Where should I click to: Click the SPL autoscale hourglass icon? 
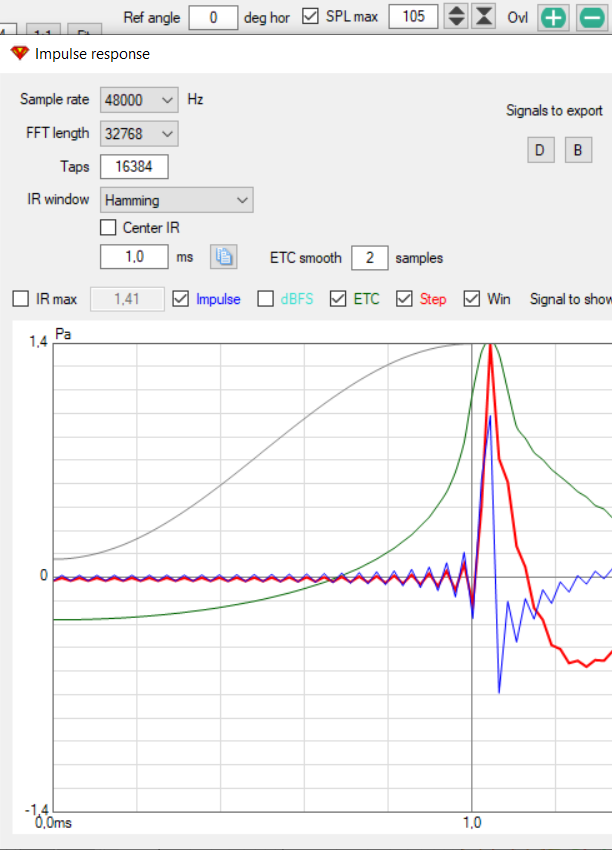pos(484,16)
